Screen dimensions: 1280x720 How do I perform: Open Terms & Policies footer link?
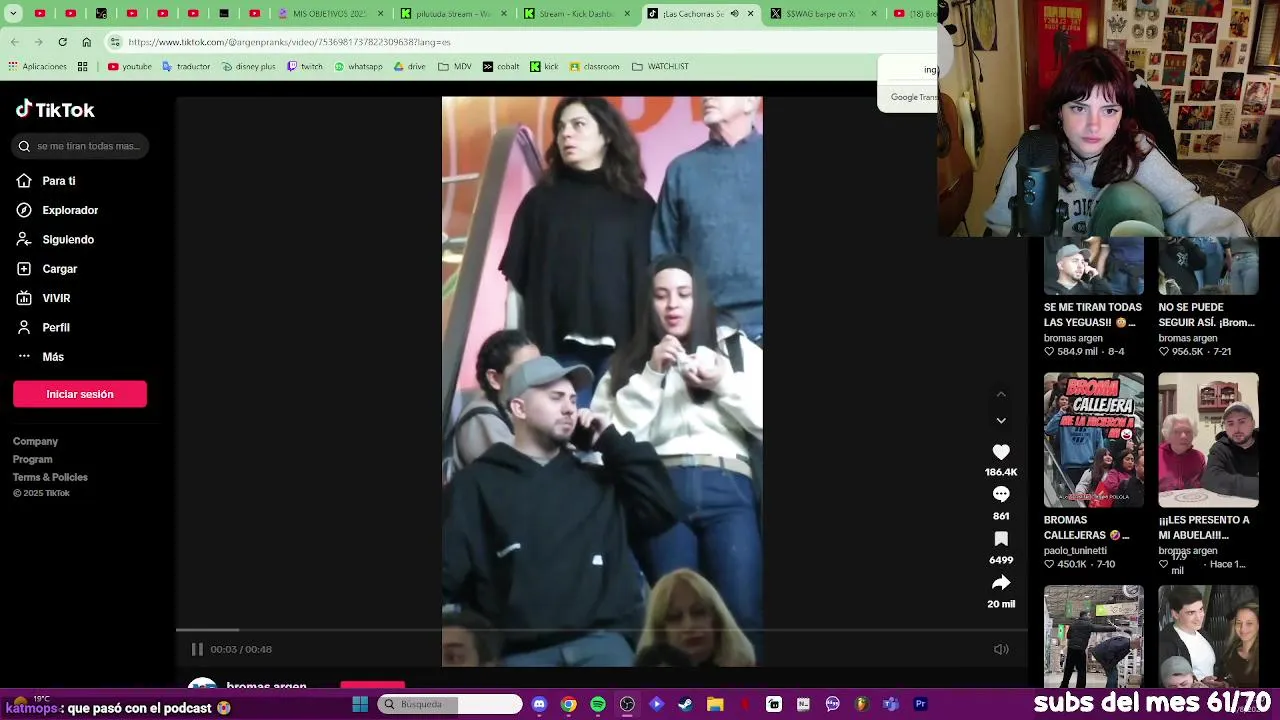point(50,477)
